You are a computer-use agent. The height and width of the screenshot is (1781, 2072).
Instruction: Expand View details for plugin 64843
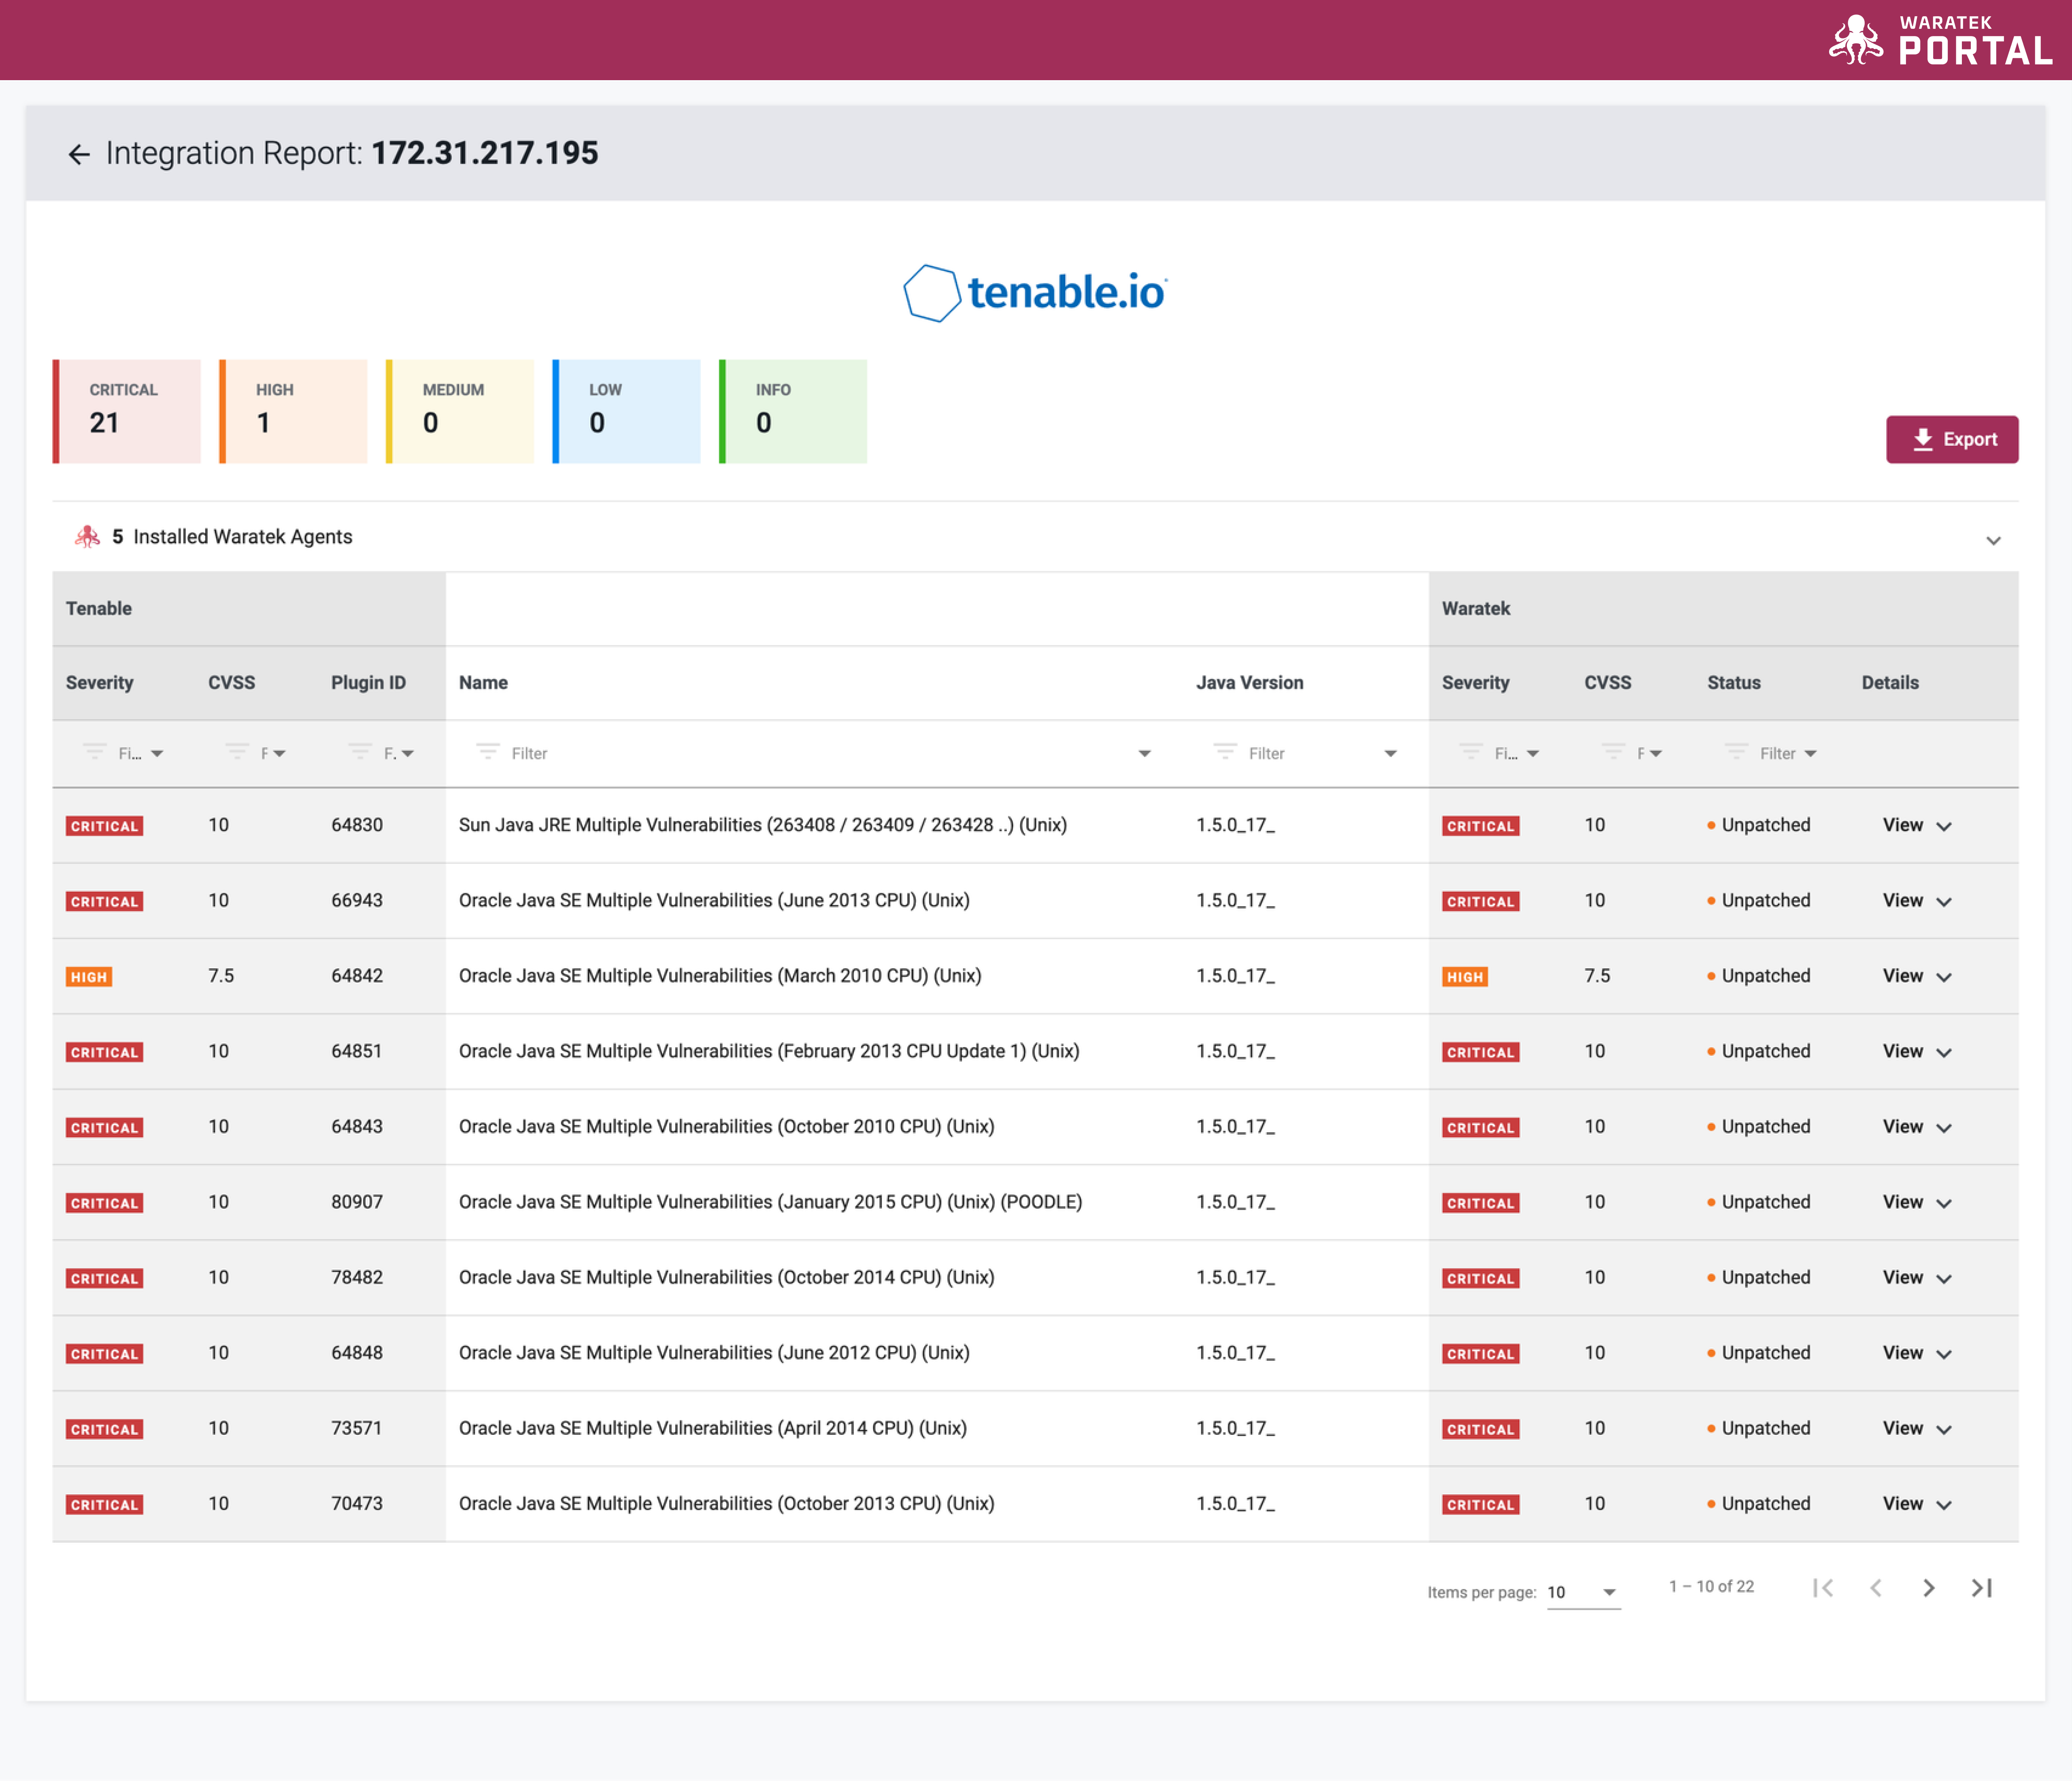pyautogui.click(x=1917, y=1127)
